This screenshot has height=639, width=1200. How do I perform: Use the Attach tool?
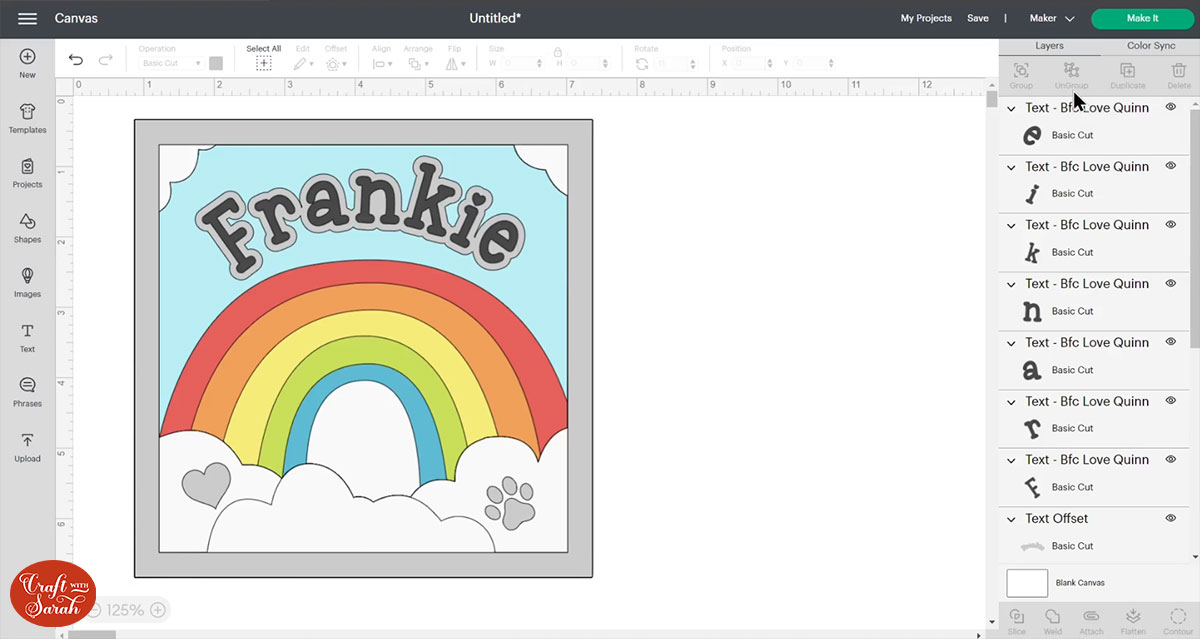point(1091,617)
